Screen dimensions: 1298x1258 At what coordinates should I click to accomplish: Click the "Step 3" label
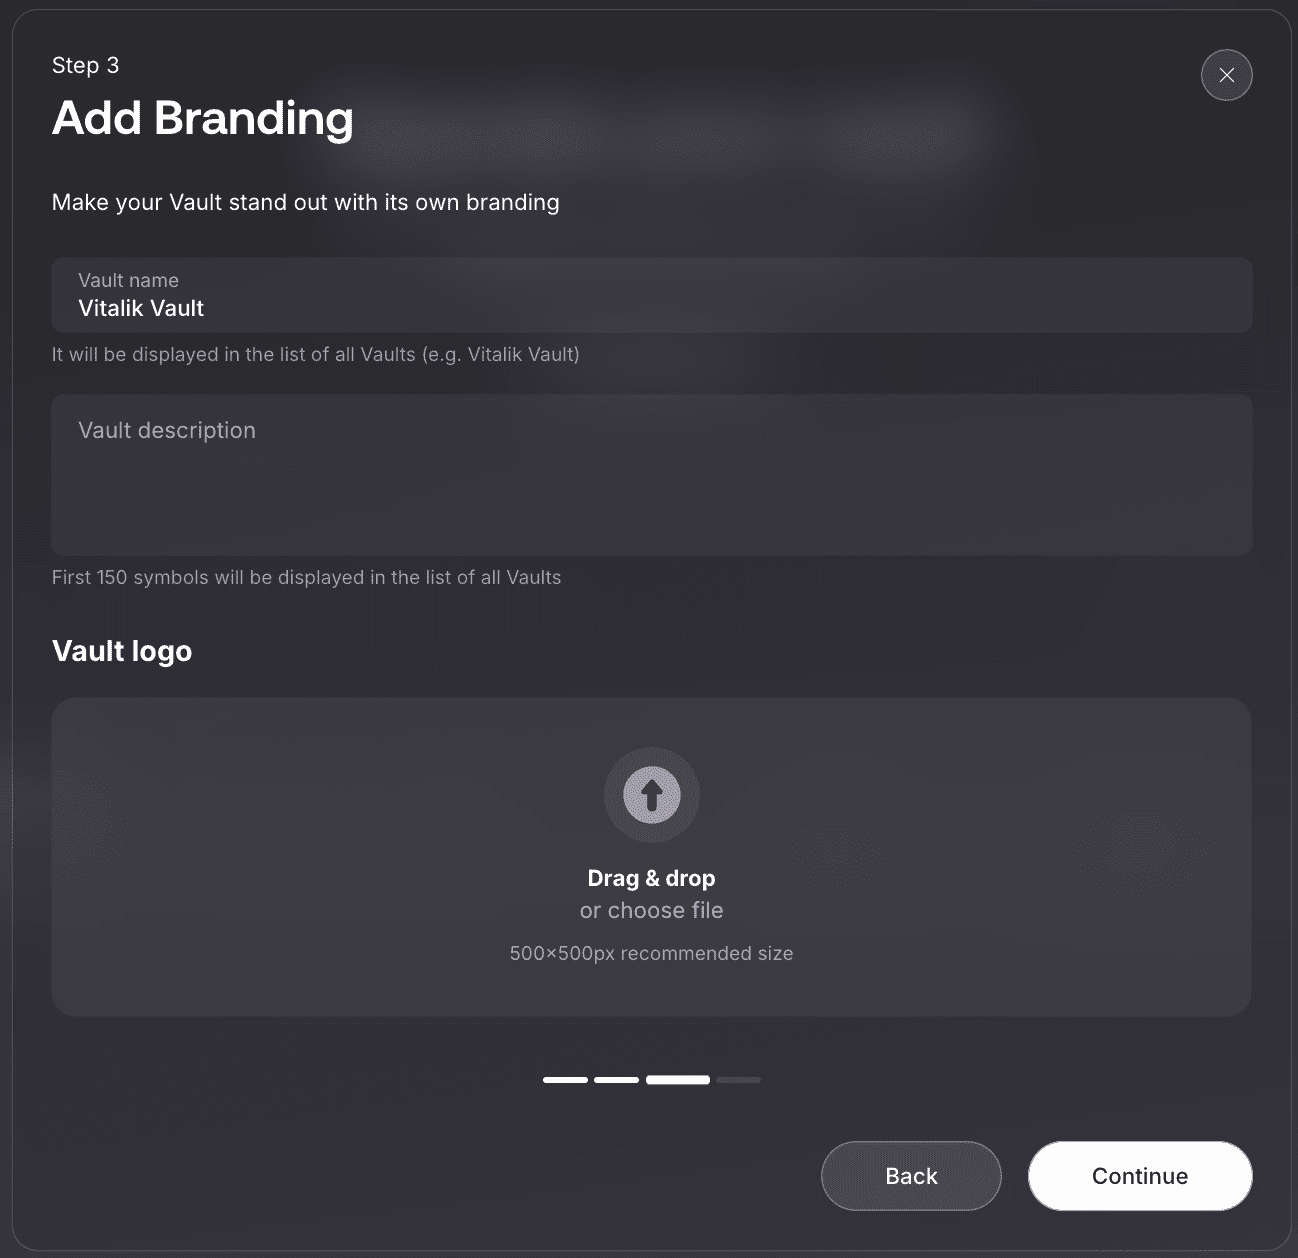tap(85, 65)
